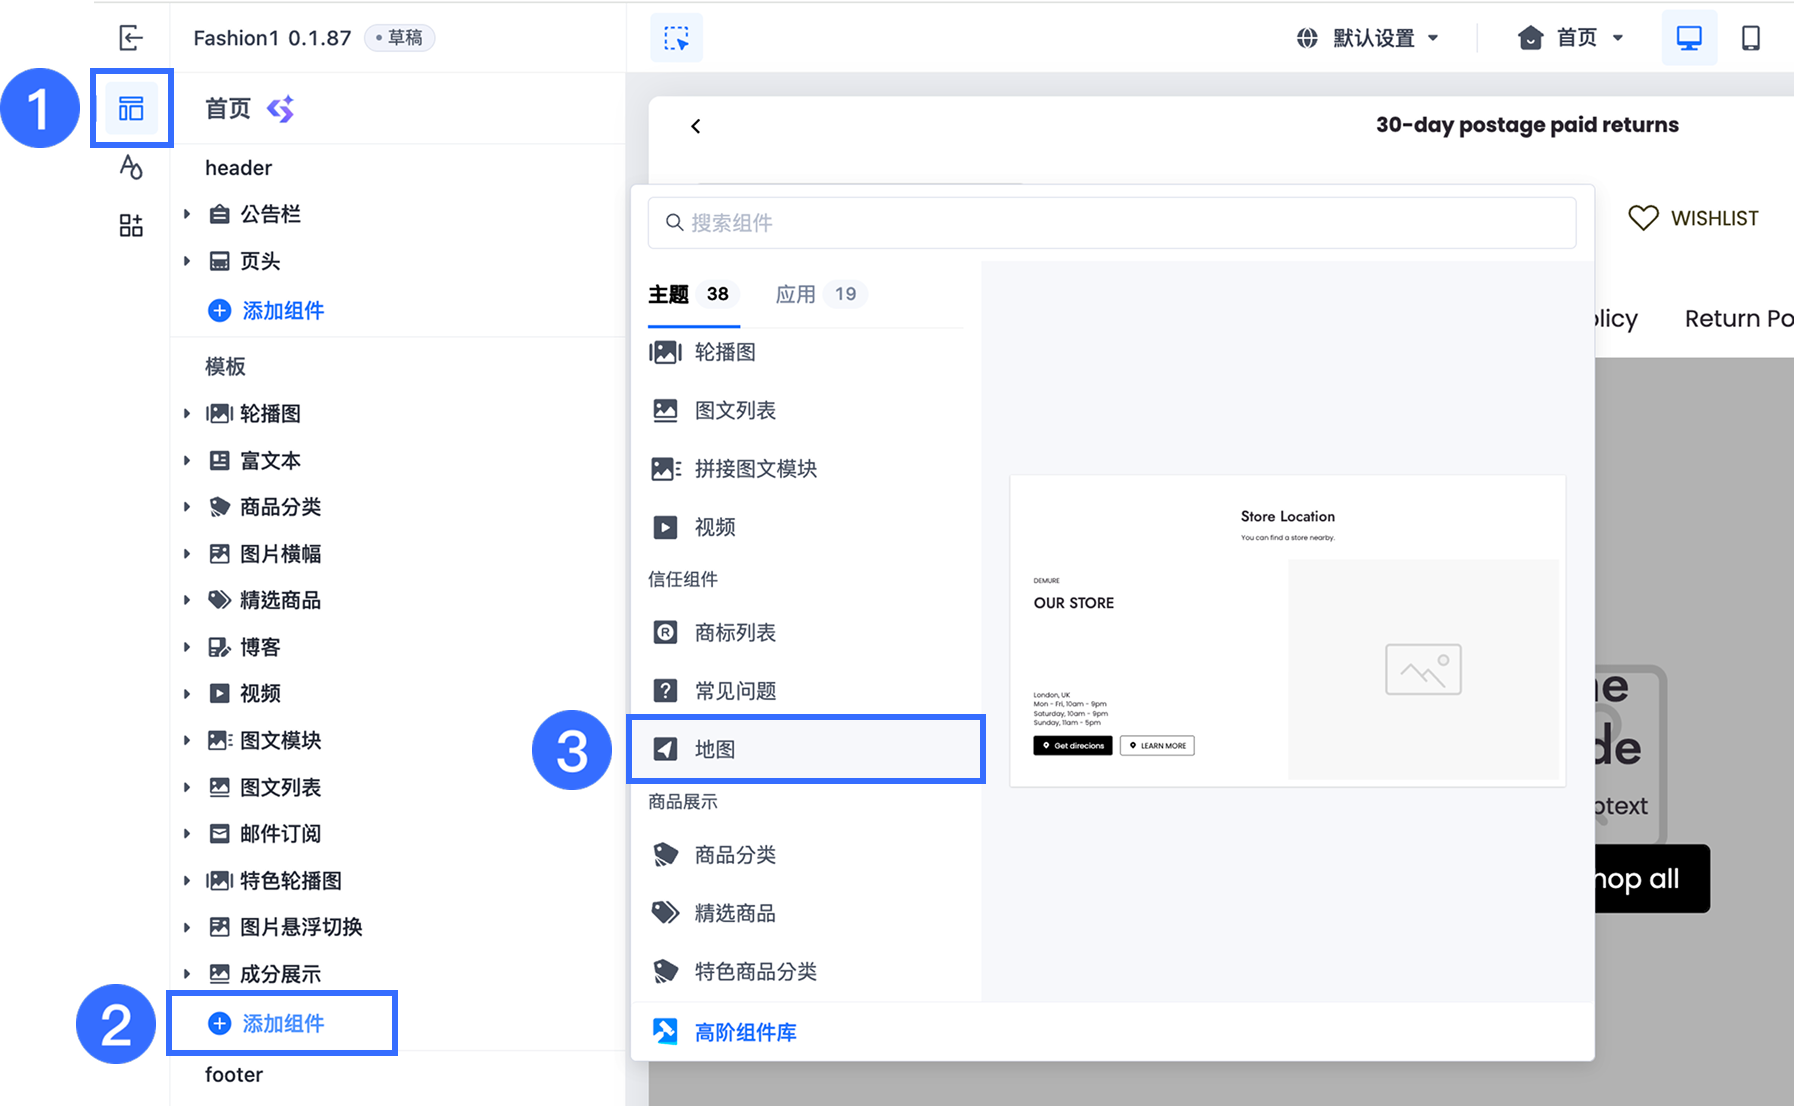The width and height of the screenshot is (1794, 1106).
Task: Activate the element inspector selection tool
Action: (x=677, y=38)
